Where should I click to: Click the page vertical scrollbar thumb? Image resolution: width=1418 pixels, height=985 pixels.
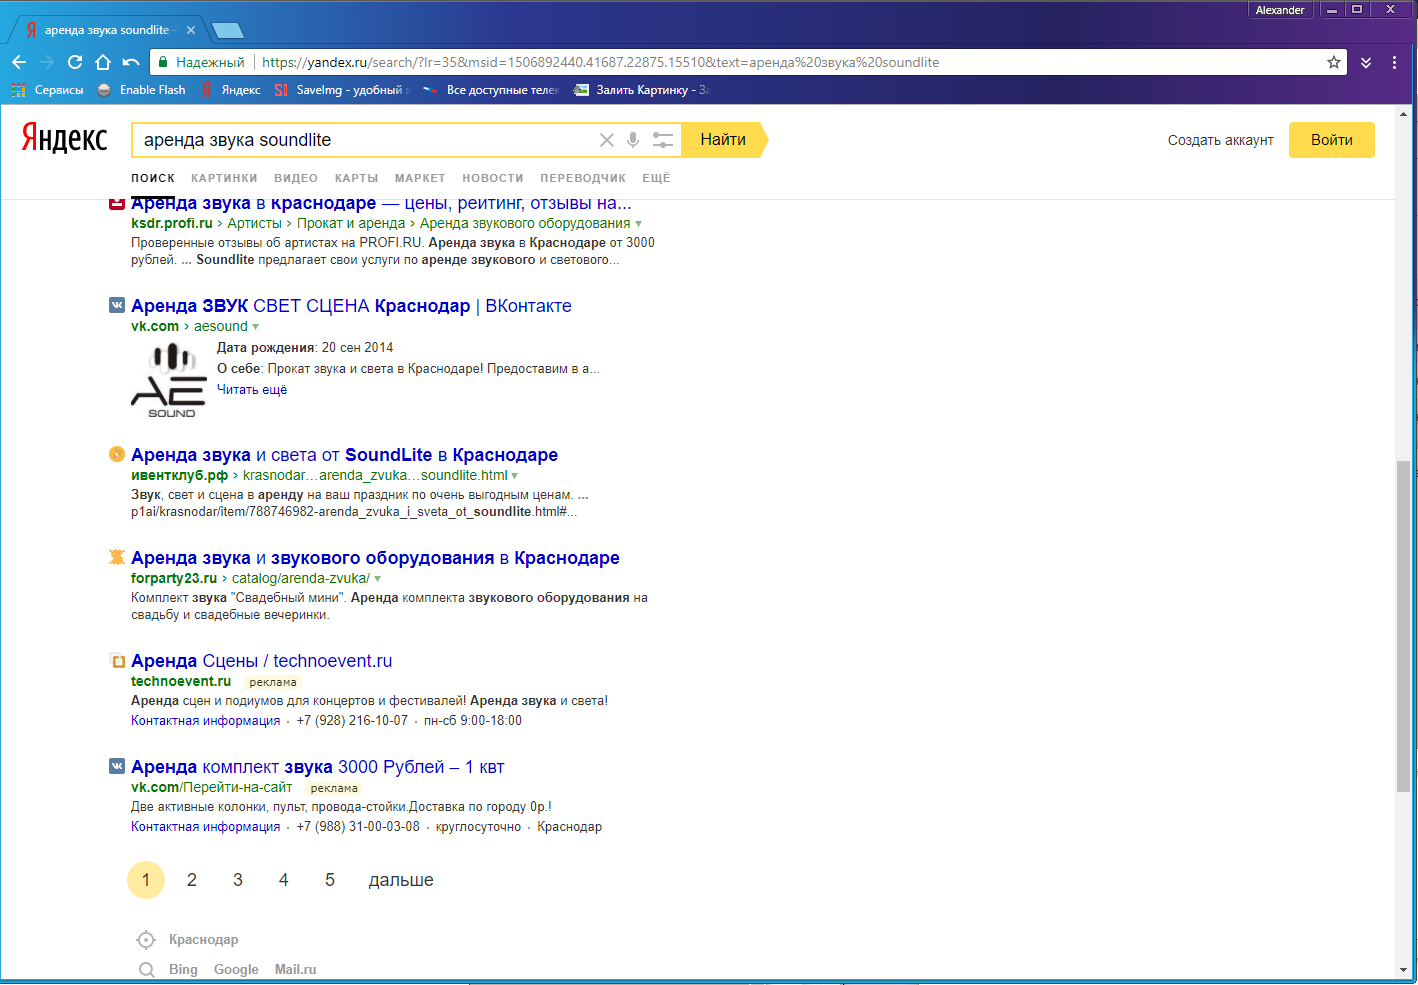(1404, 627)
